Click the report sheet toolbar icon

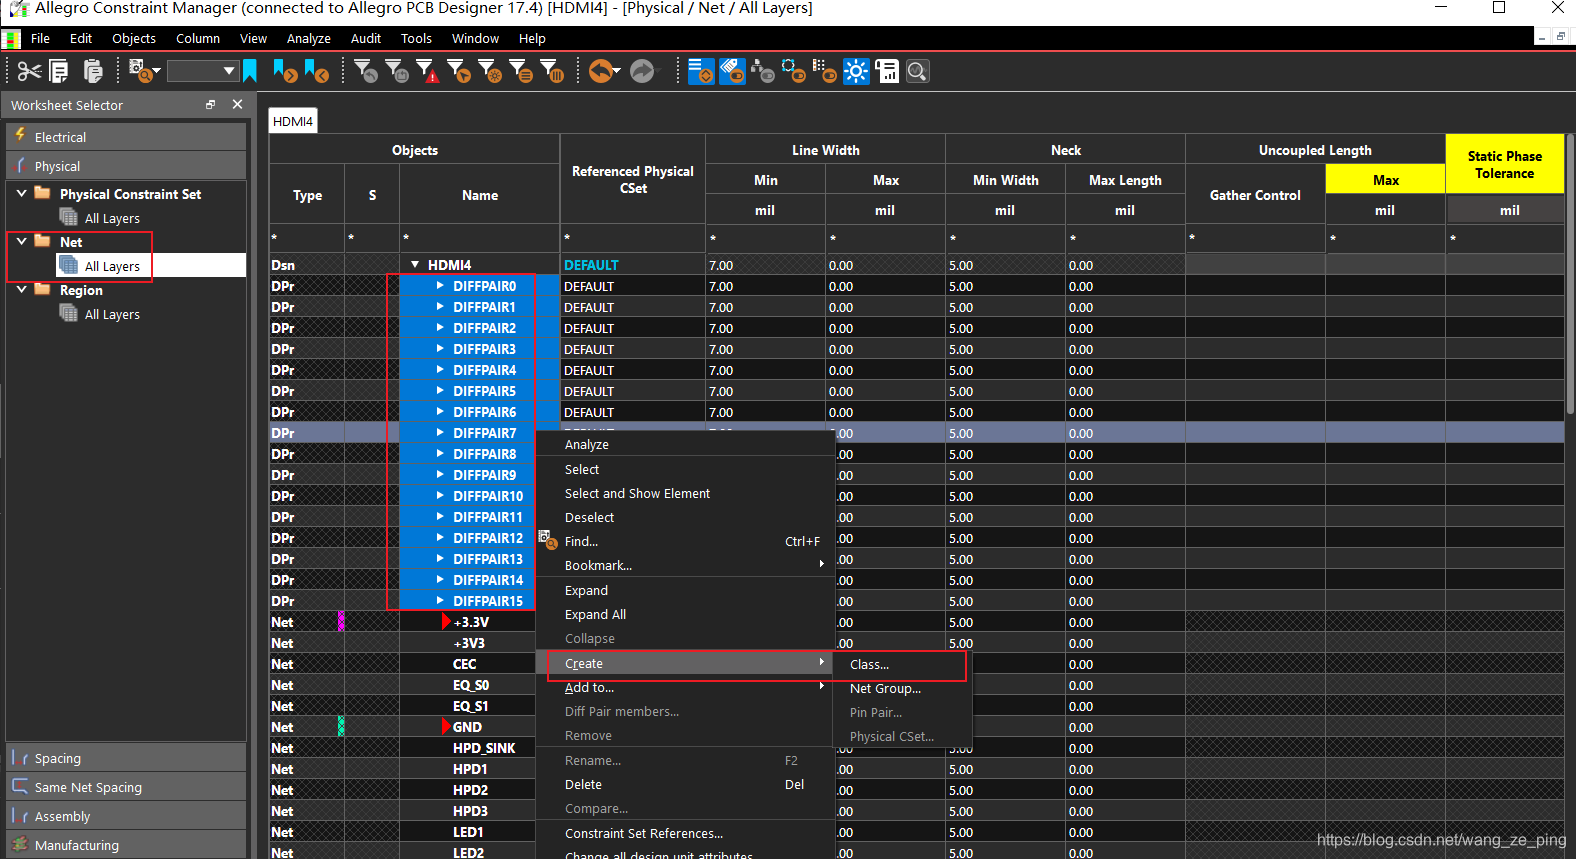(887, 72)
